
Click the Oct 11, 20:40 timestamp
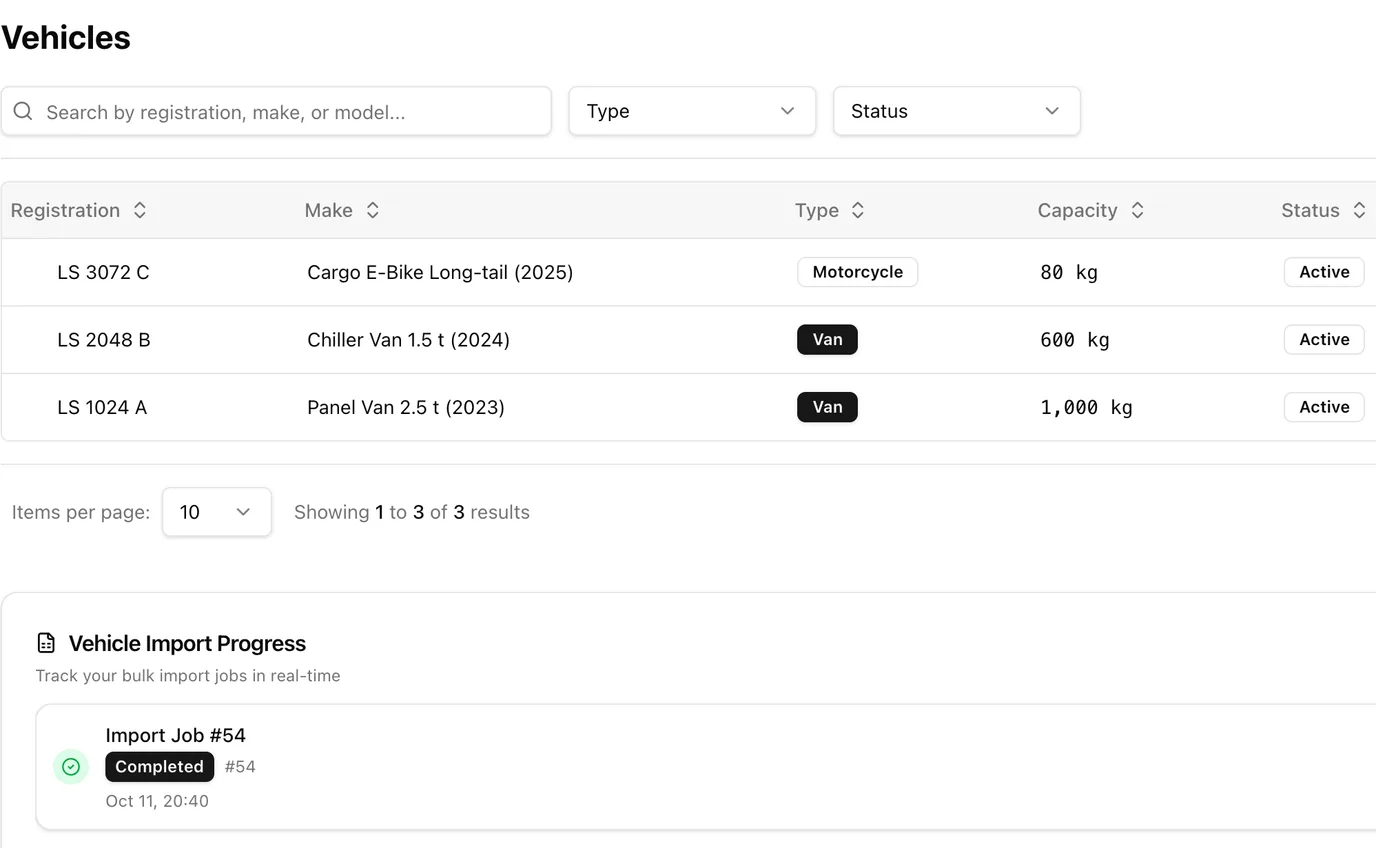(x=157, y=801)
